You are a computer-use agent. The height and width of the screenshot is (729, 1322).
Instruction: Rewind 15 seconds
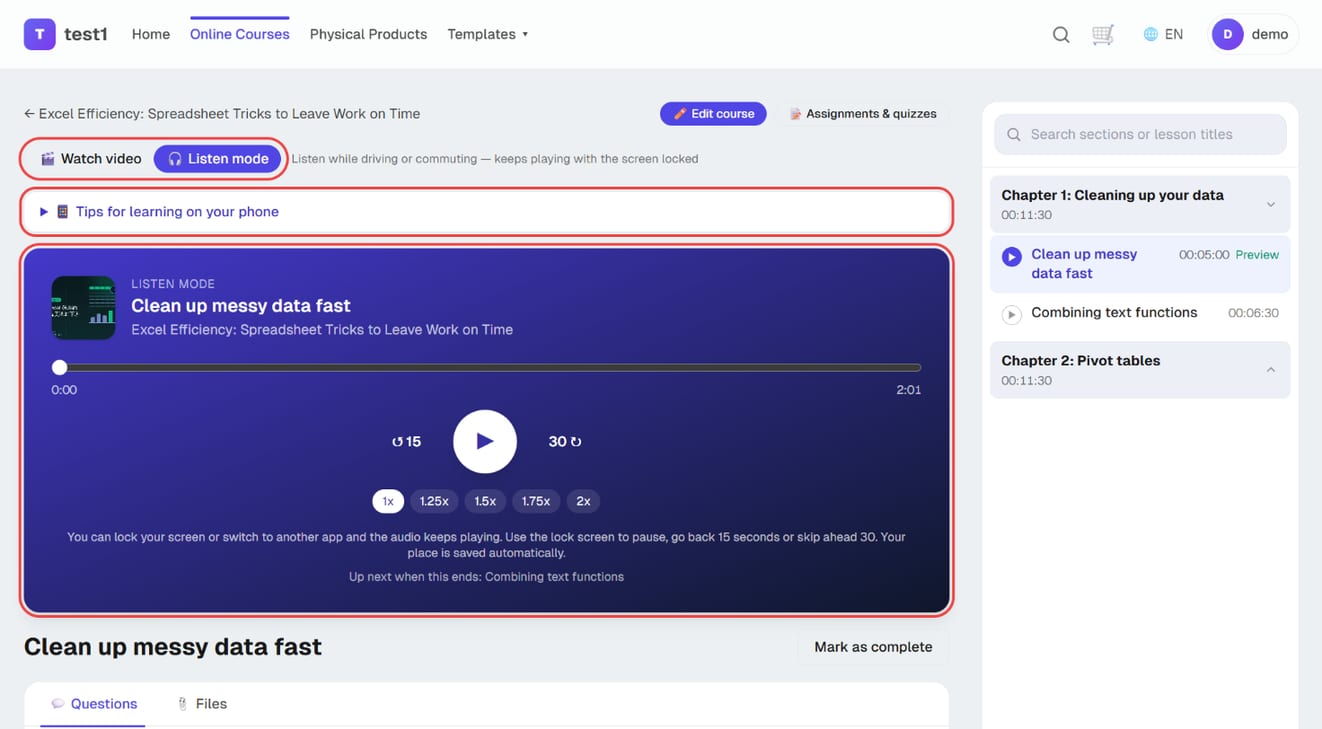click(x=406, y=441)
